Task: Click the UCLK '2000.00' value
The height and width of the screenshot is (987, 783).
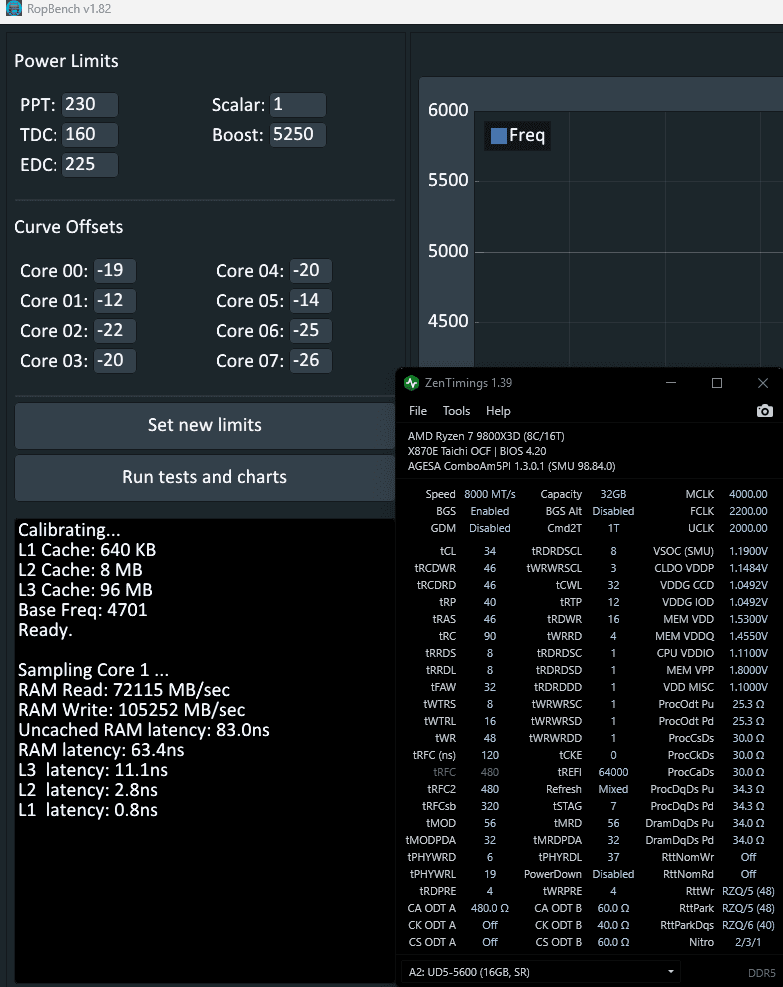Action: [748, 529]
